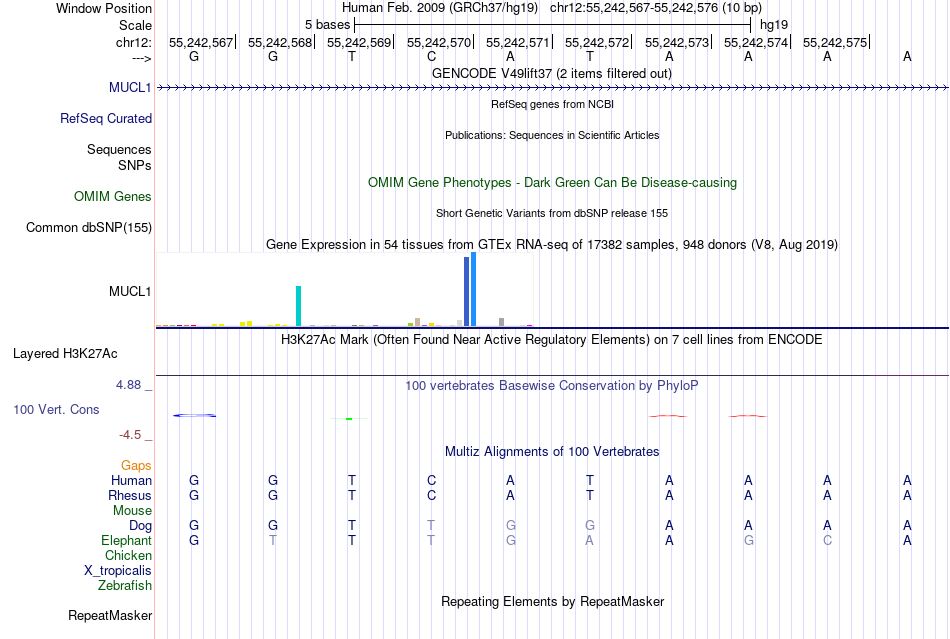This screenshot has height=639, width=950.
Task: Click the Sequences track label
Action: tap(119, 150)
